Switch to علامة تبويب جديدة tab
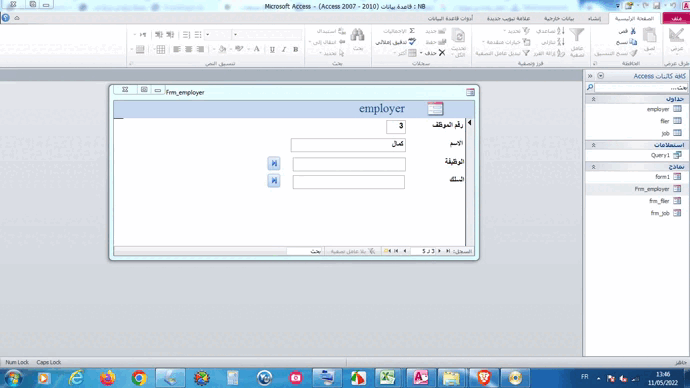Screen dimensions: 690x388 click(508, 18)
